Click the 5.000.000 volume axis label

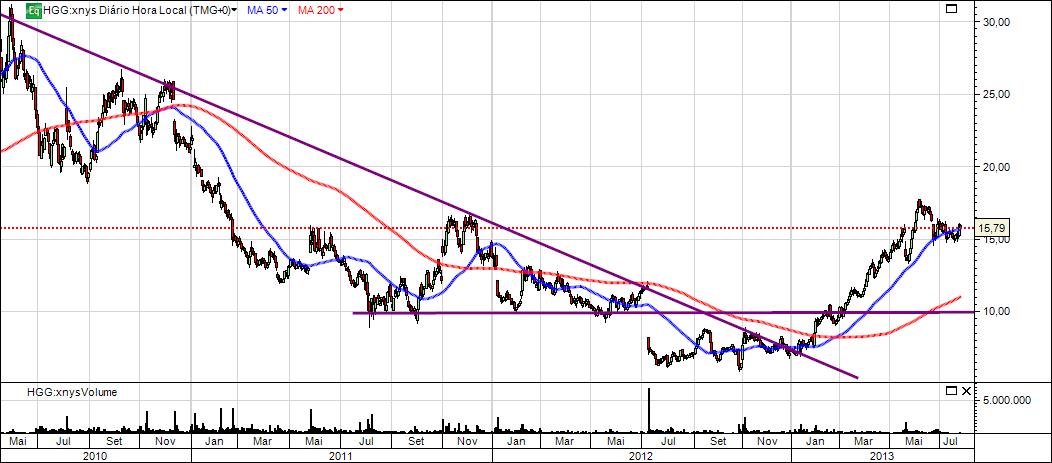tap(1005, 401)
